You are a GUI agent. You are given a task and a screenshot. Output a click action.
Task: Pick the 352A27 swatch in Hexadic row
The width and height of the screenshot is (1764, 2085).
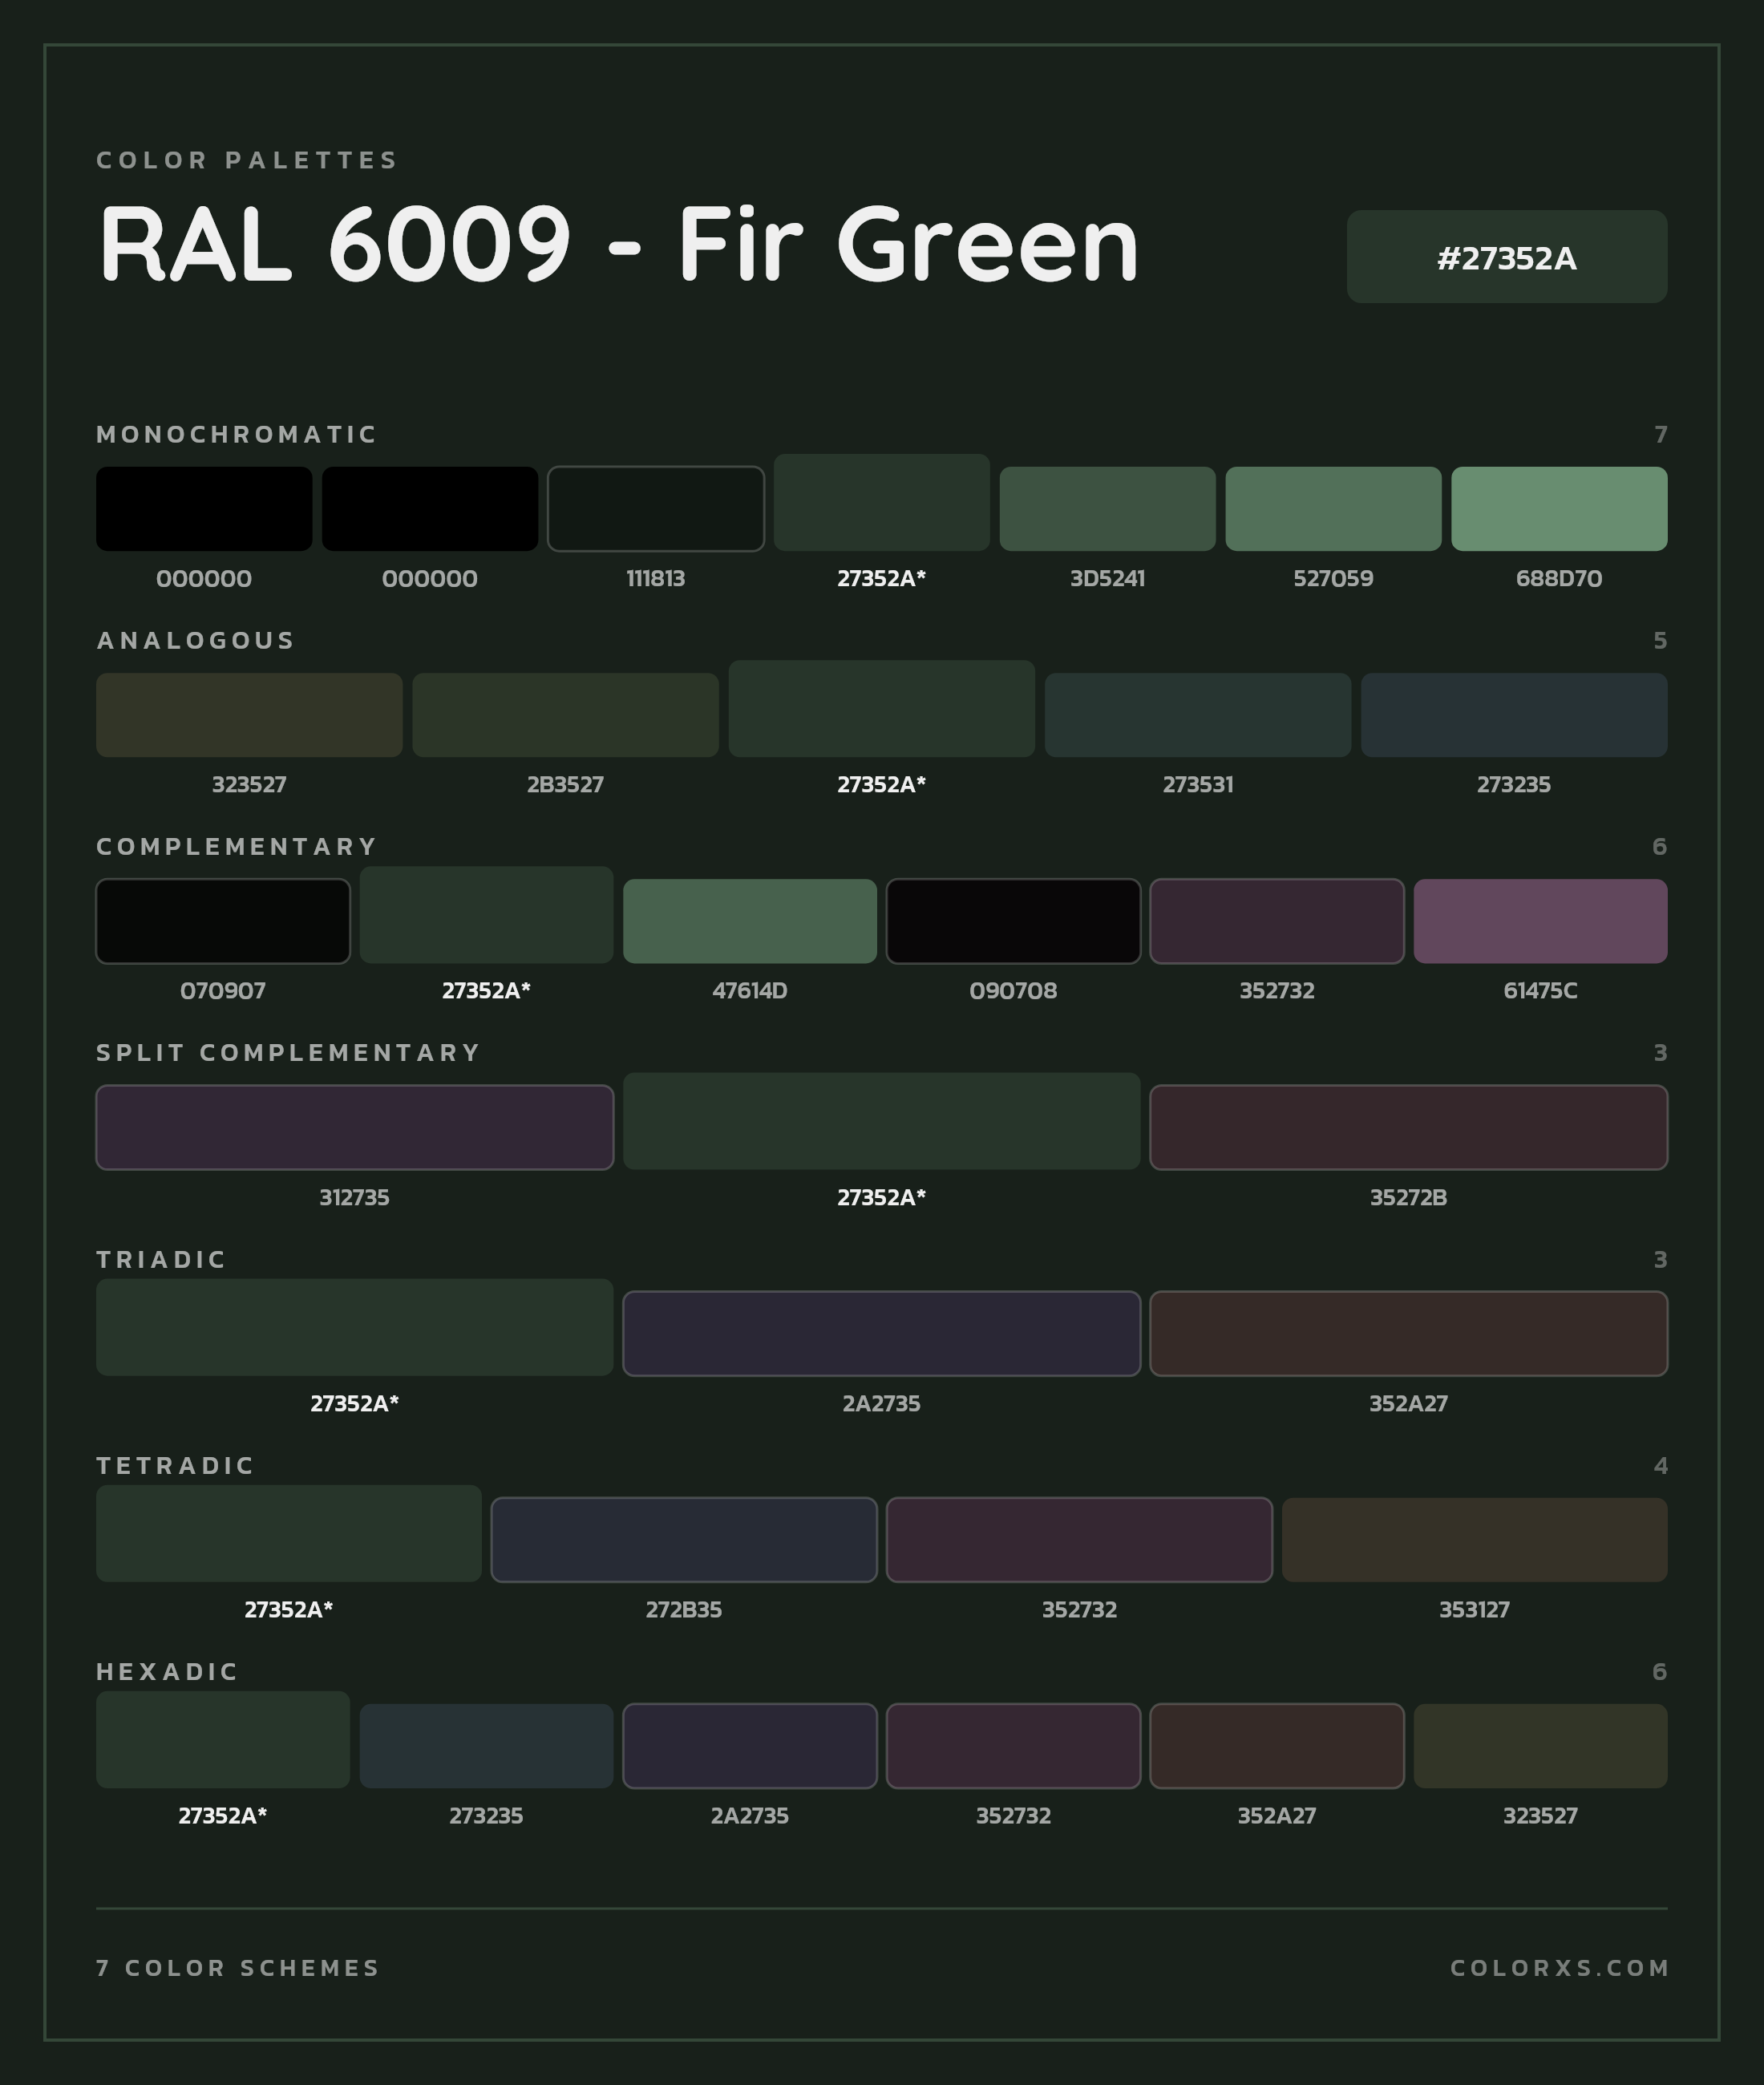point(1277,1746)
